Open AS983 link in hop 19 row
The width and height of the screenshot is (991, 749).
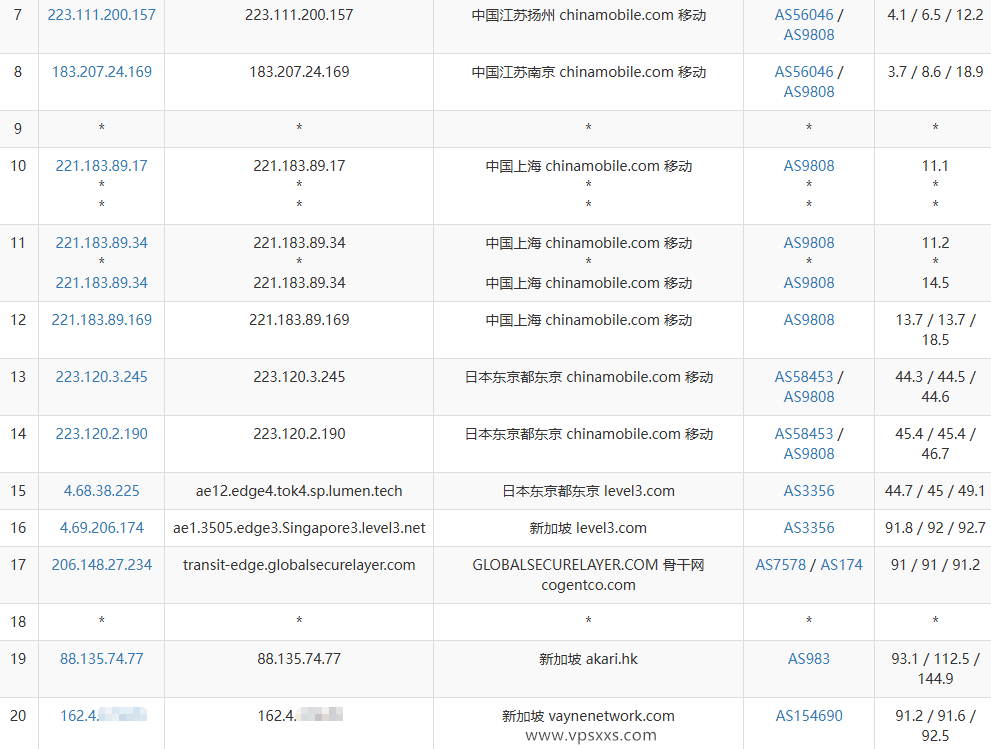pos(809,659)
